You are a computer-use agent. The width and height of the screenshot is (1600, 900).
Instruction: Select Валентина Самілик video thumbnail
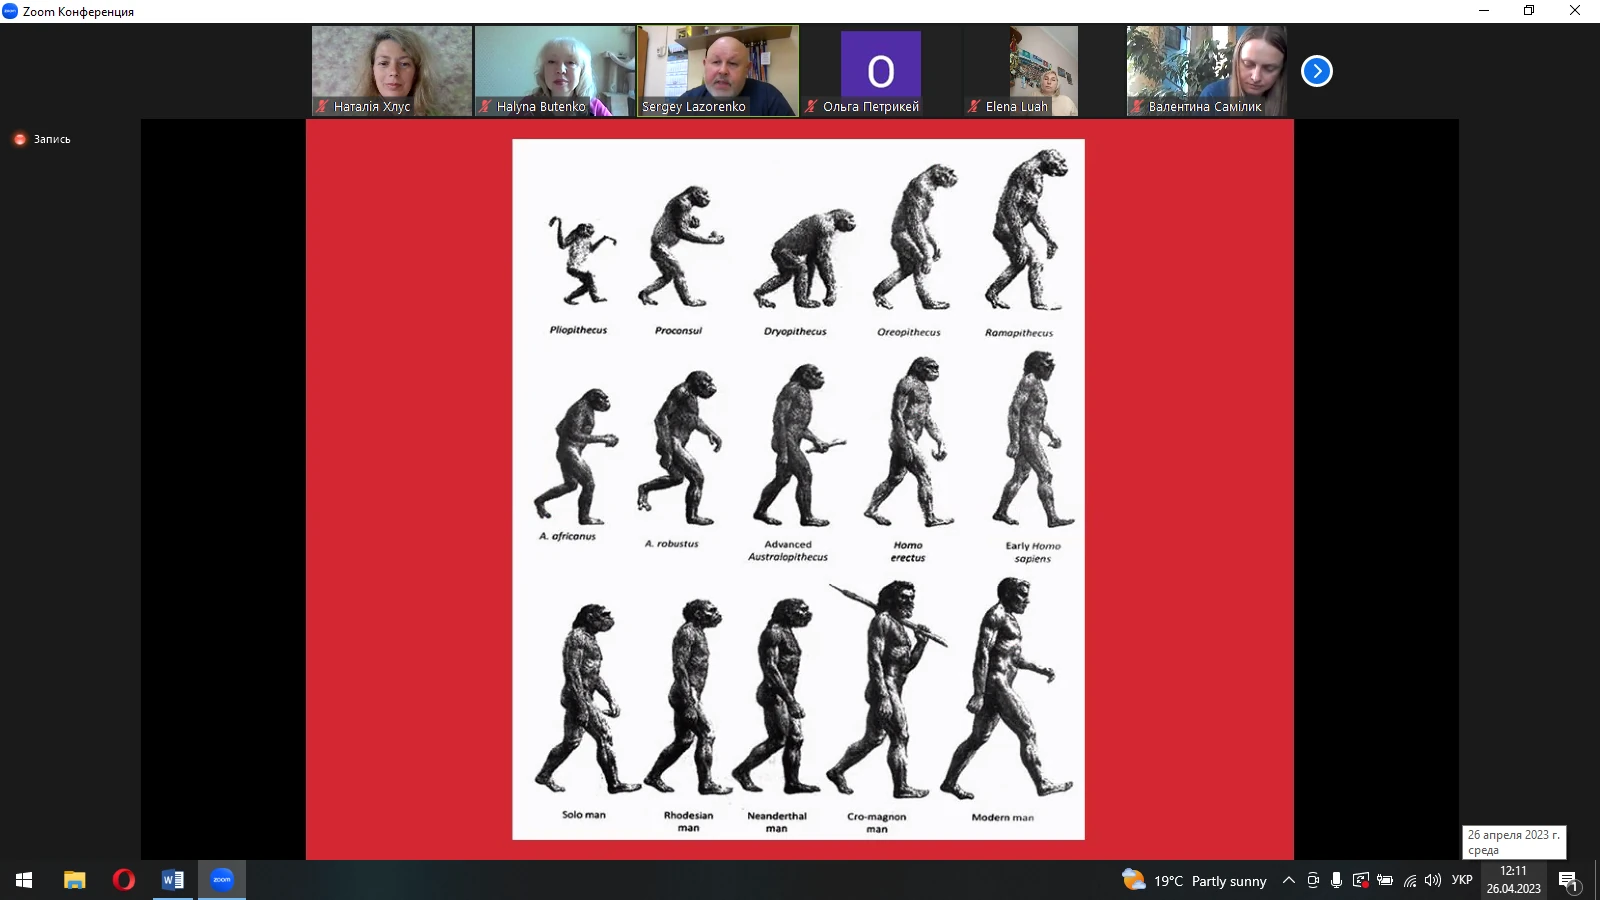point(1207,71)
